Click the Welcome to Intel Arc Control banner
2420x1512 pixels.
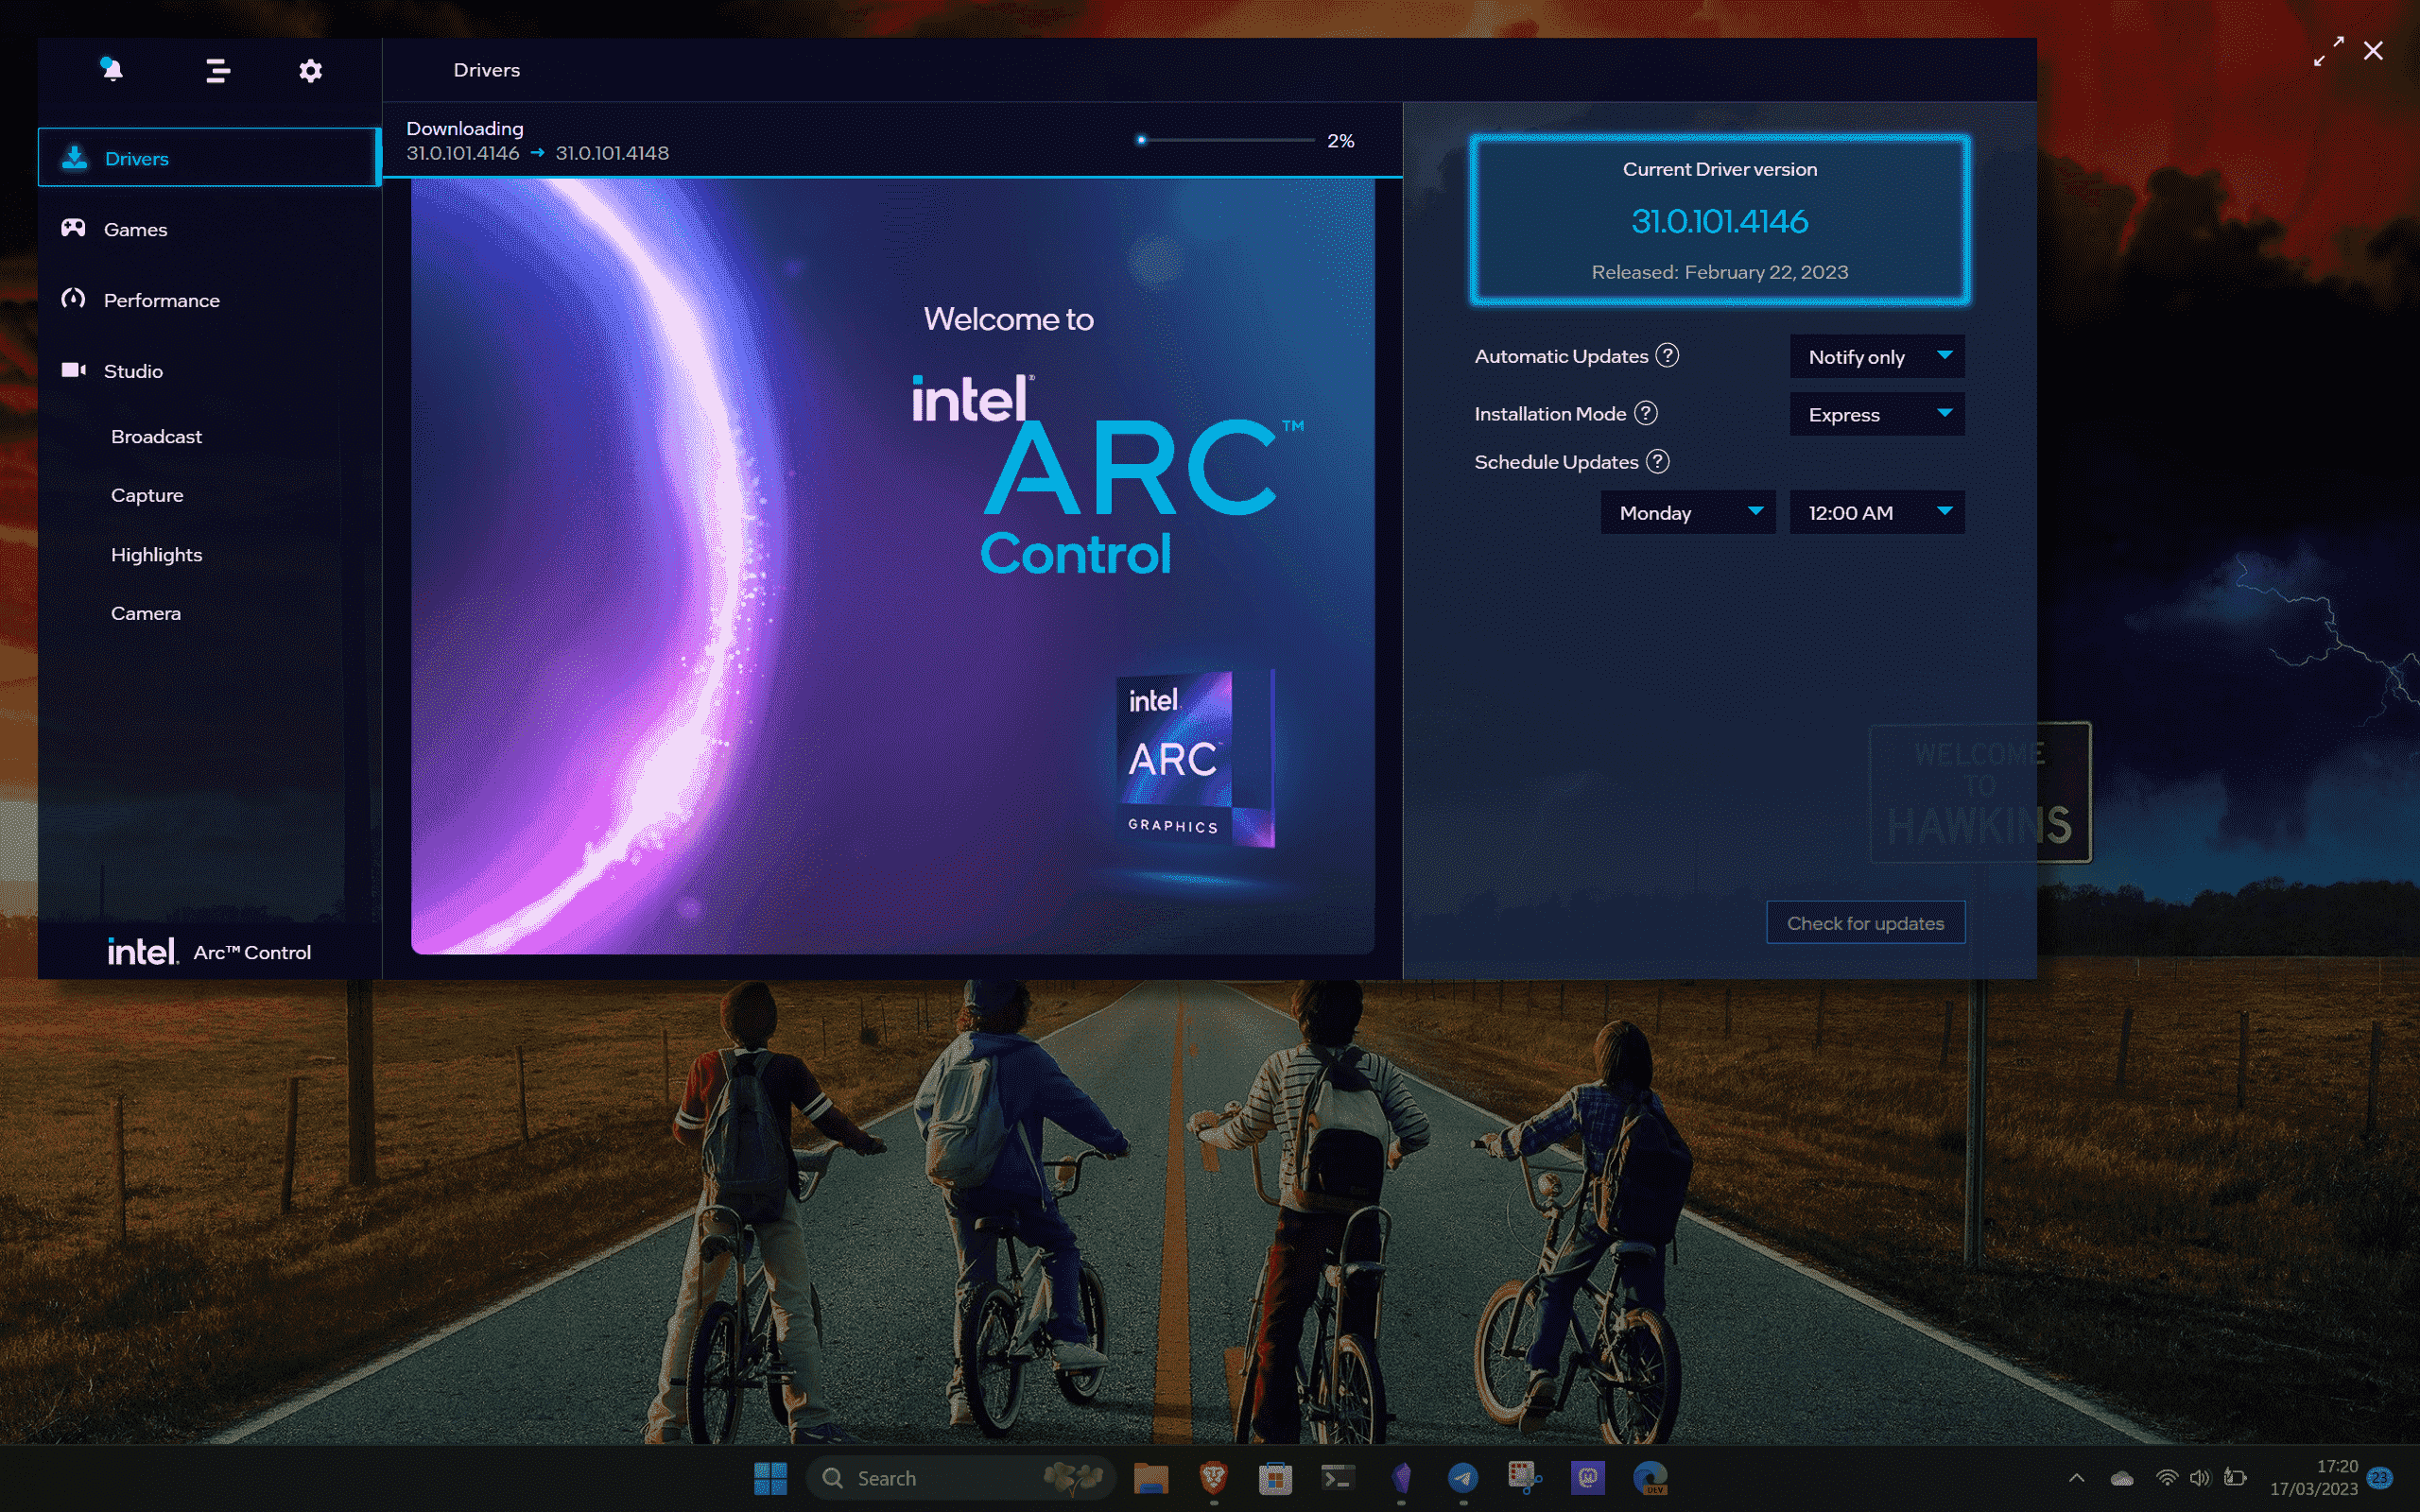point(893,566)
